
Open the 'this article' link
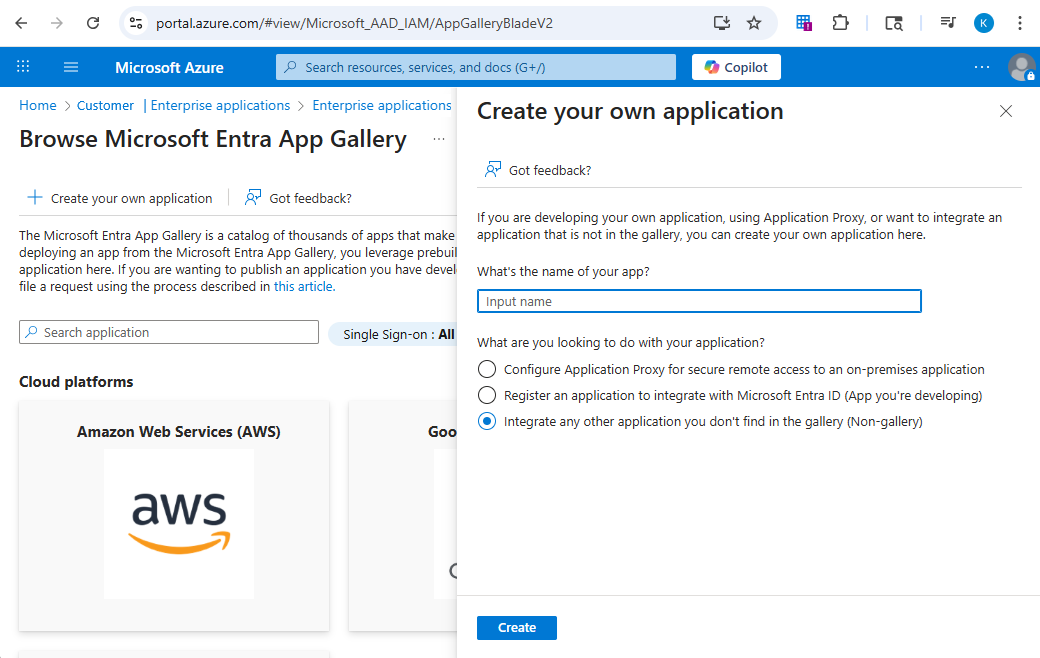(304, 287)
